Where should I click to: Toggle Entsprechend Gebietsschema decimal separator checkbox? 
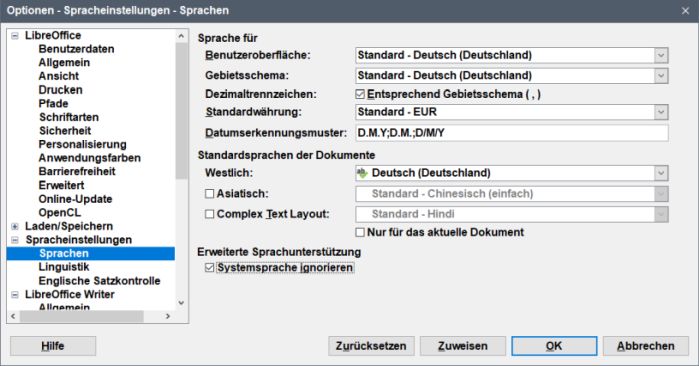[360, 95]
